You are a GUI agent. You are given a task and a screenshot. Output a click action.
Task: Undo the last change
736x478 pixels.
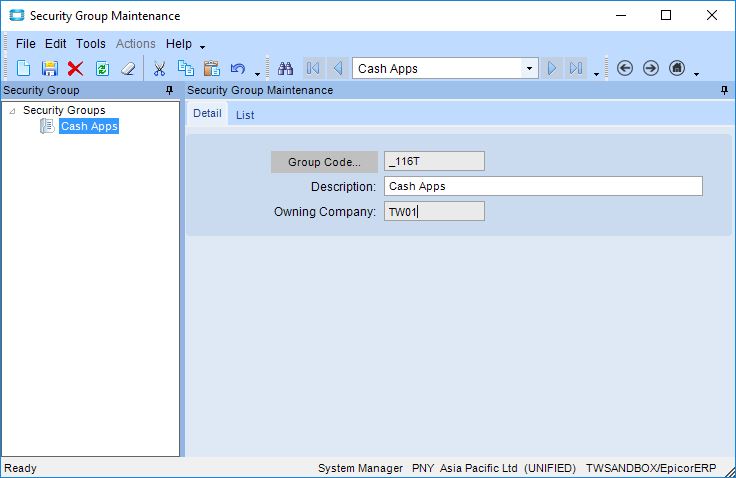[238, 69]
